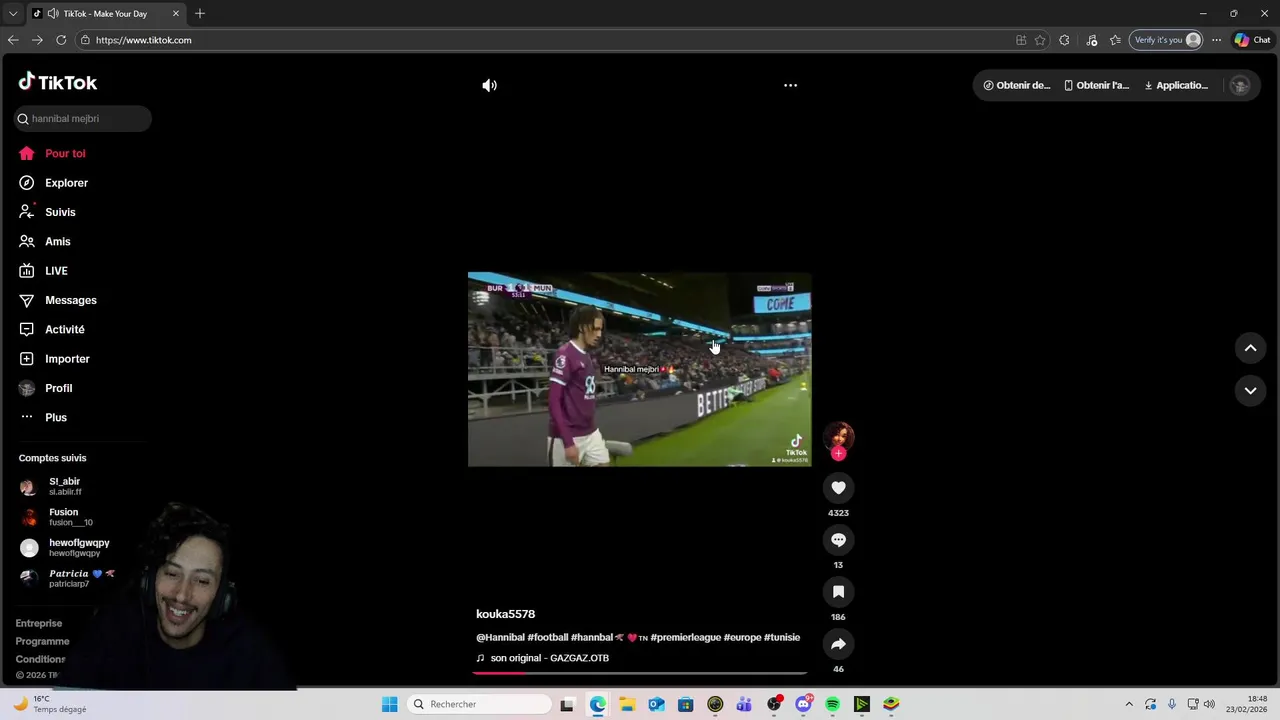The height and width of the screenshot is (720, 1280).
Task: Seek on the video progress bar
Action: [640, 673]
